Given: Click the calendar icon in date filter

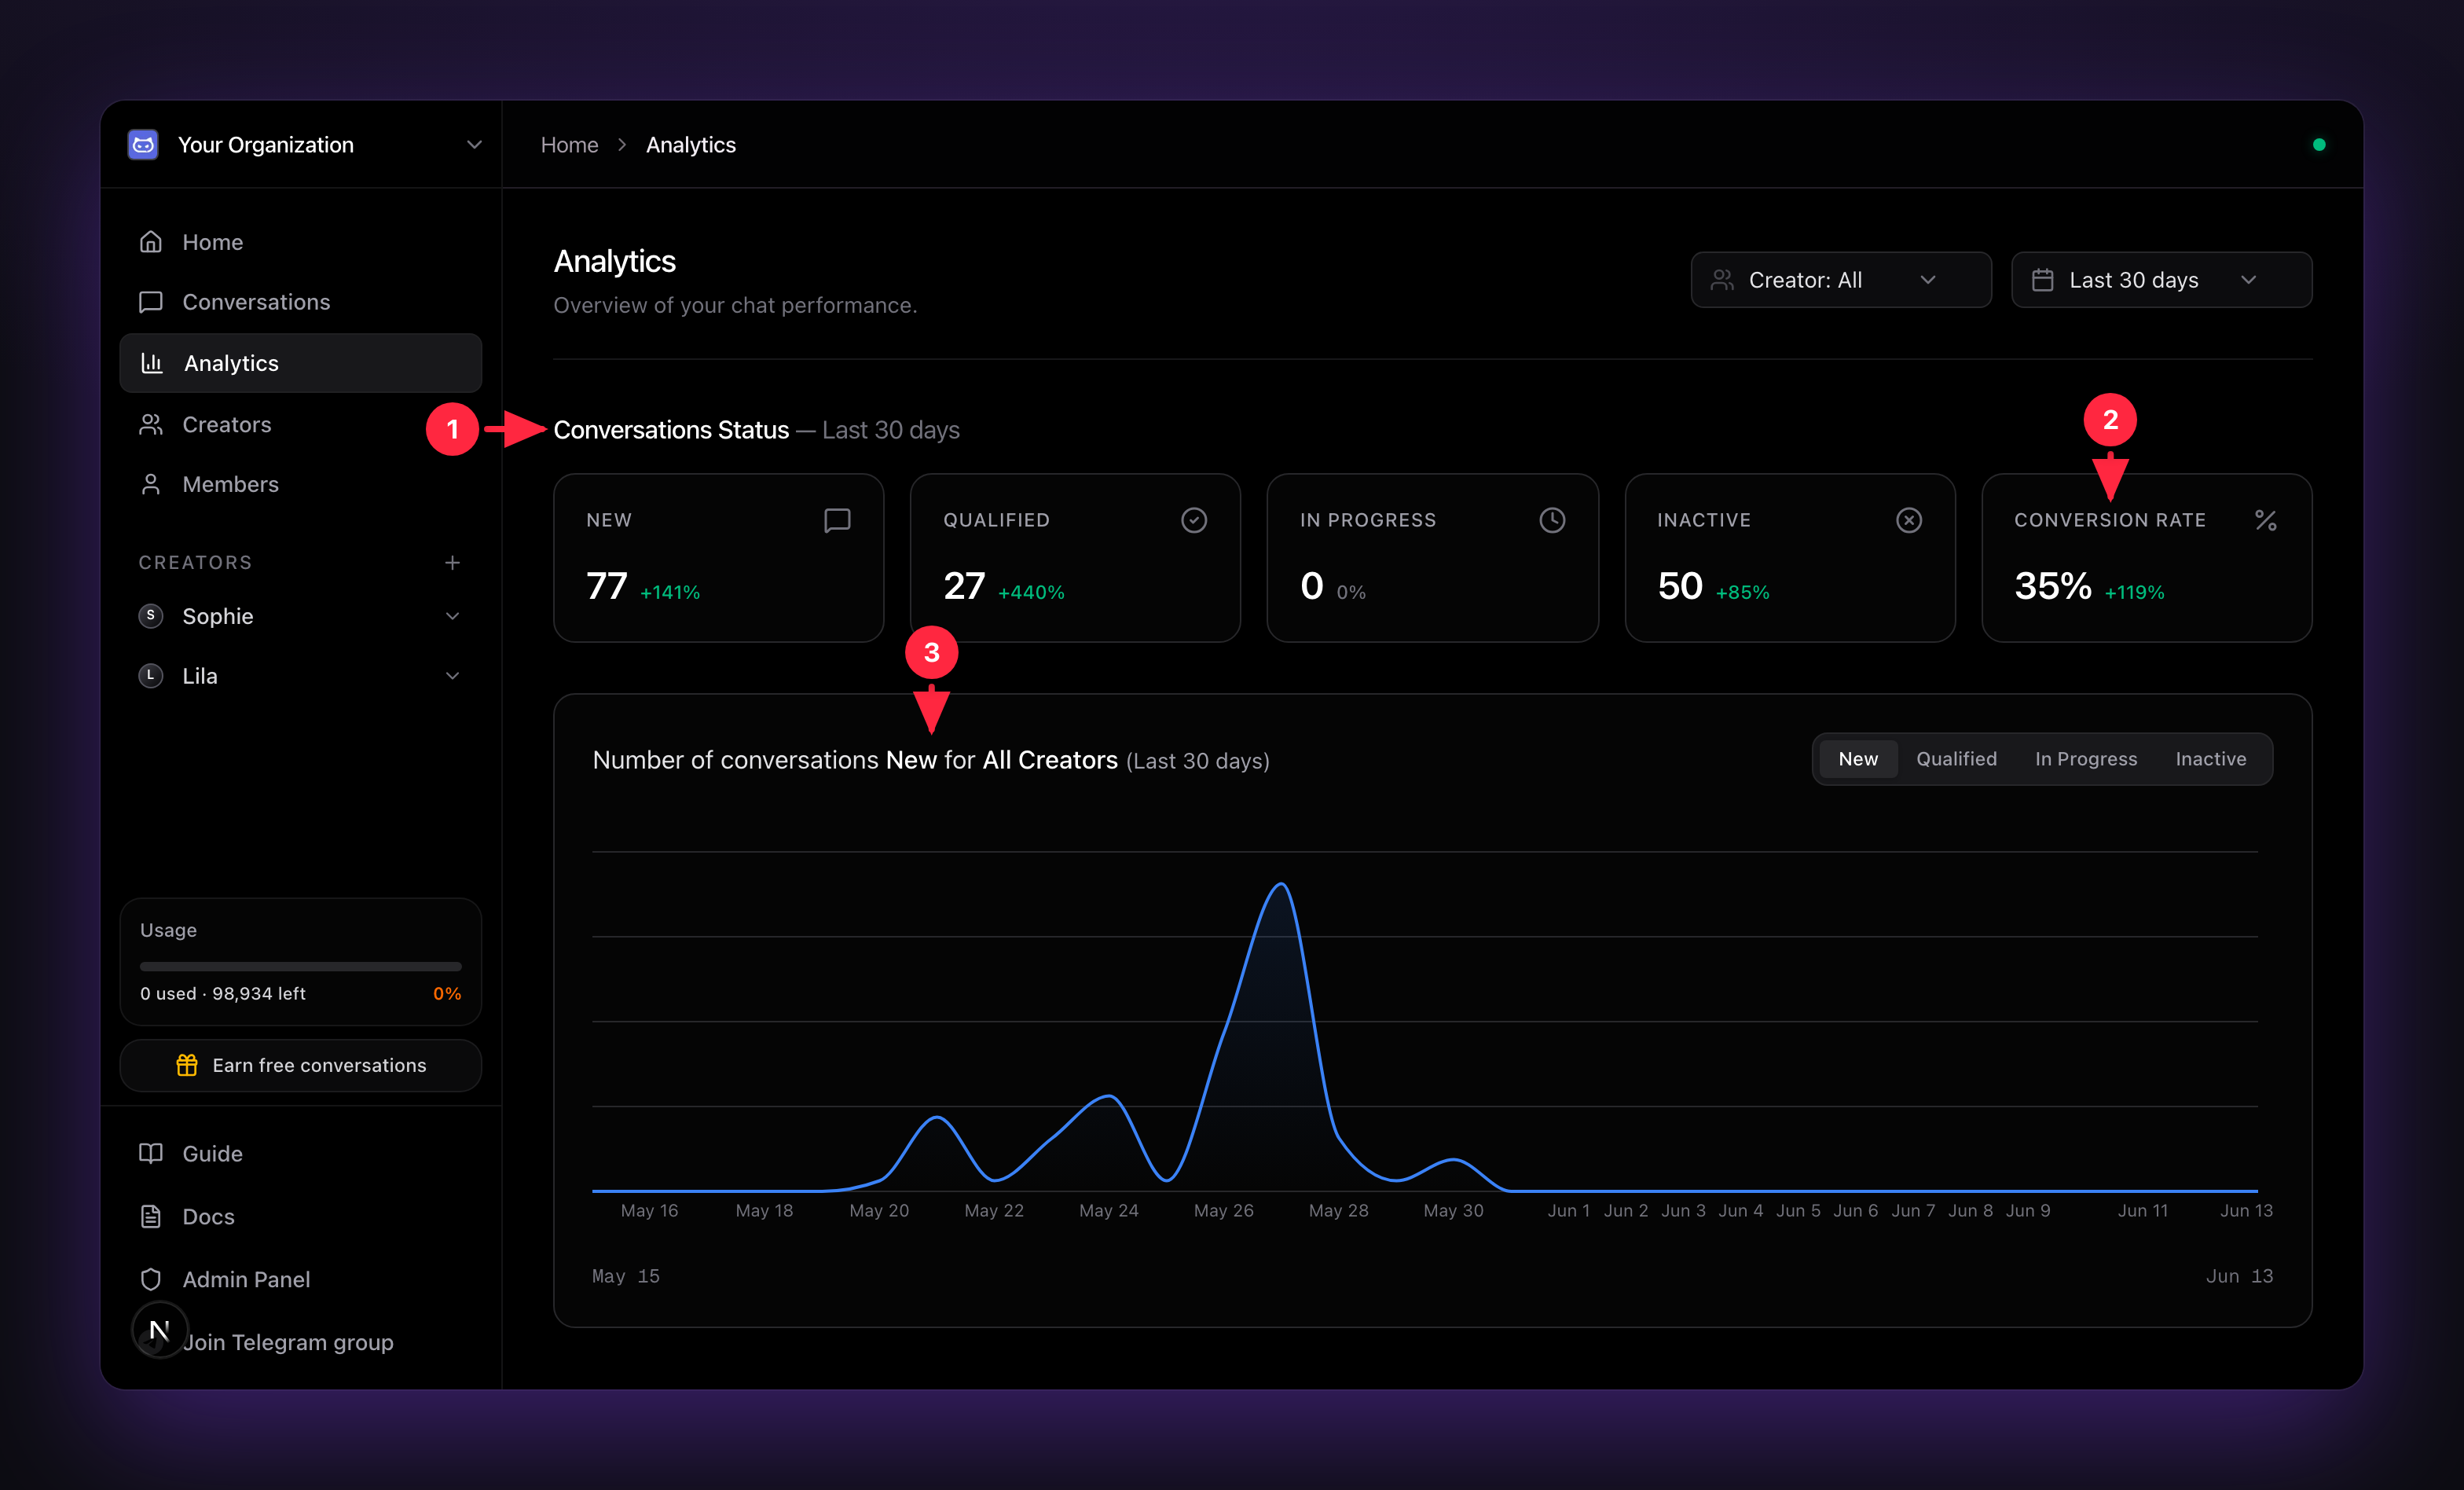Looking at the screenshot, I should (2043, 280).
